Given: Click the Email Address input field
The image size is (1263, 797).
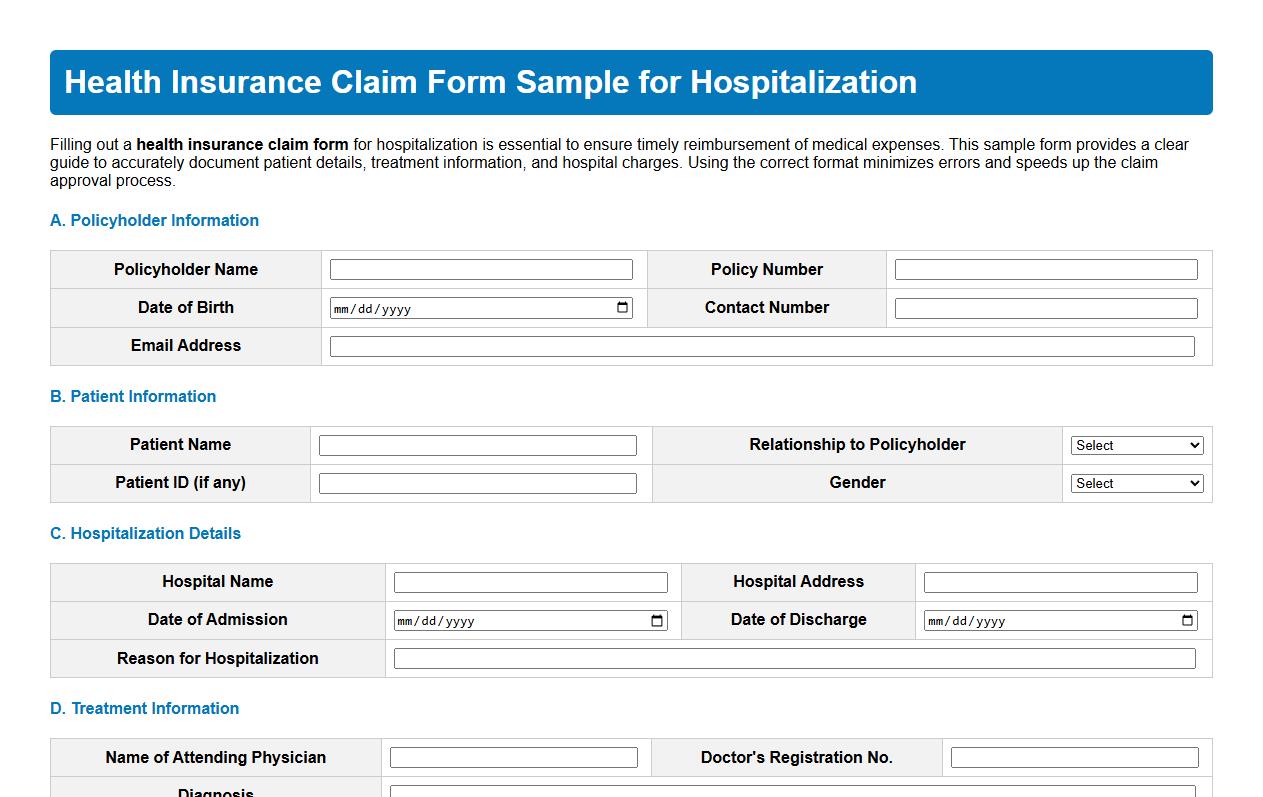Looking at the screenshot, I should click(762, 346).
